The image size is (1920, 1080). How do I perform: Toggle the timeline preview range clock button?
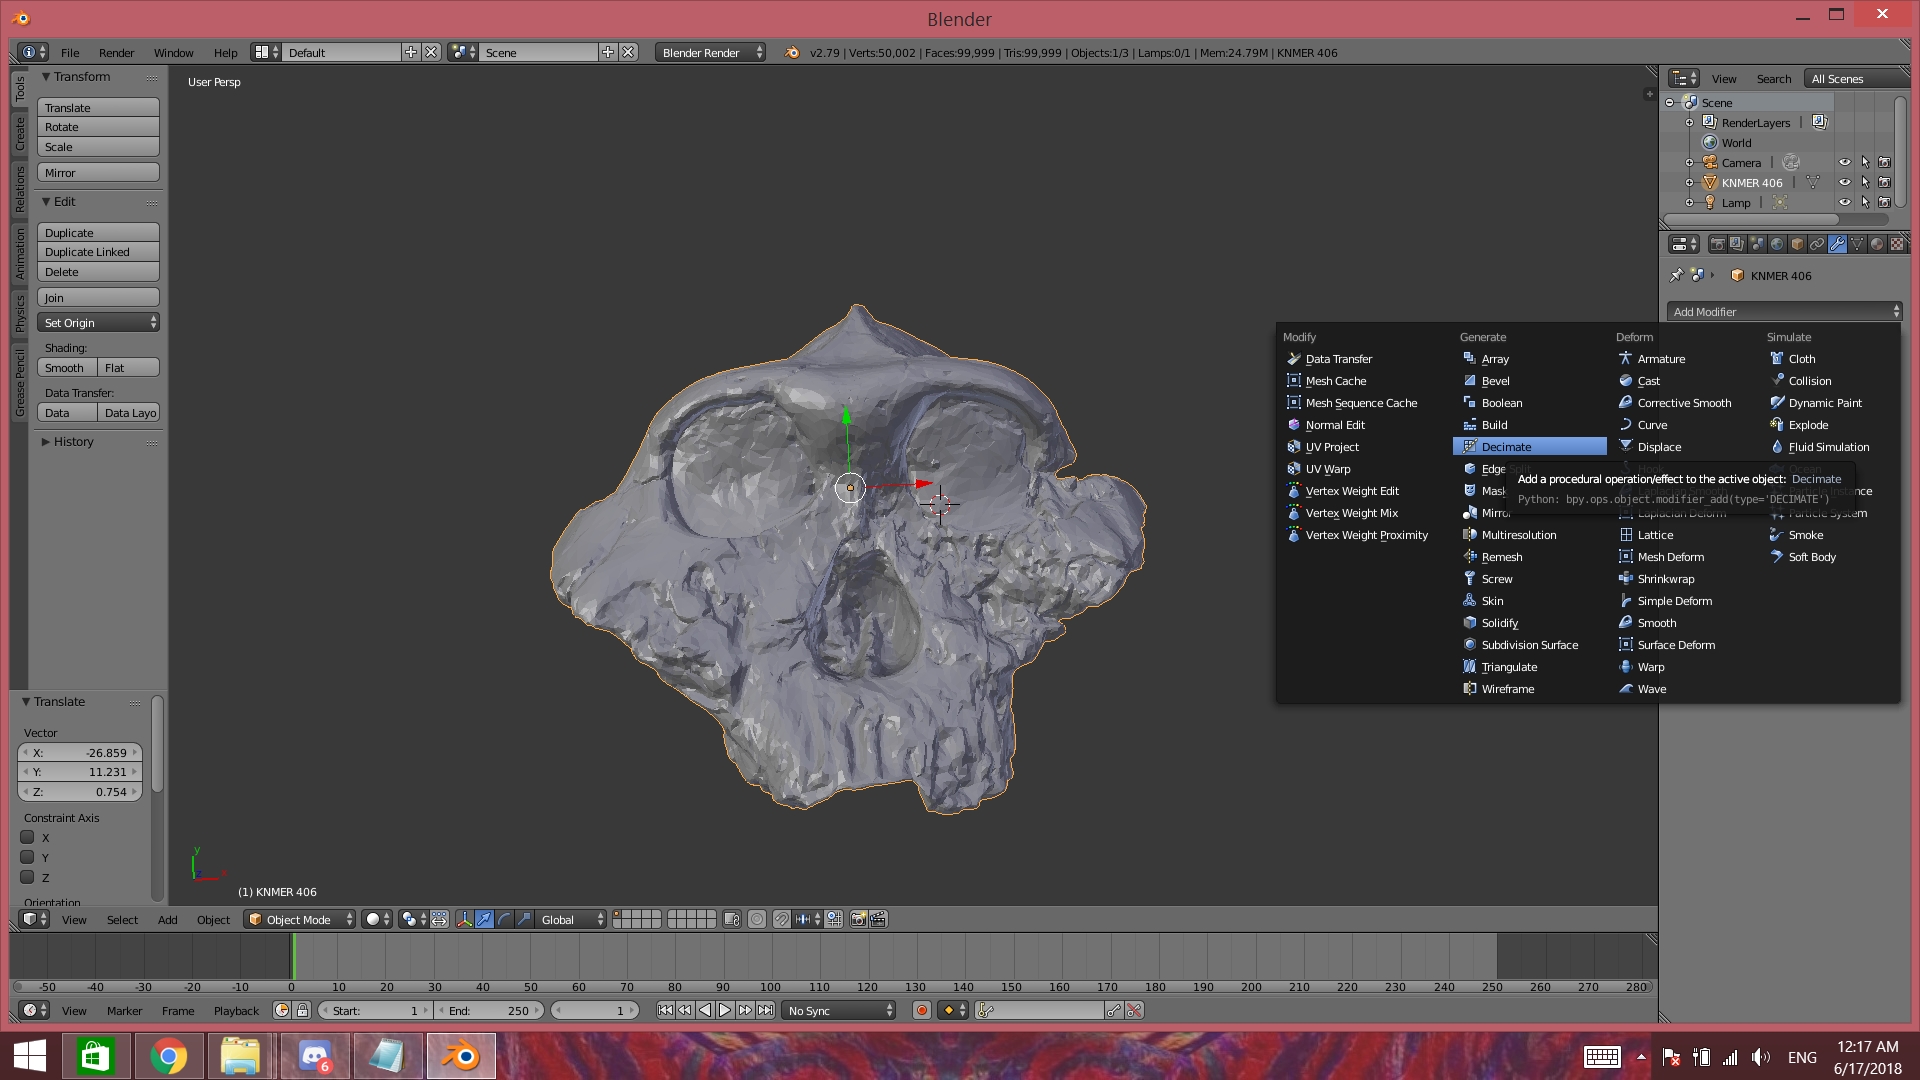[282, 1011]
